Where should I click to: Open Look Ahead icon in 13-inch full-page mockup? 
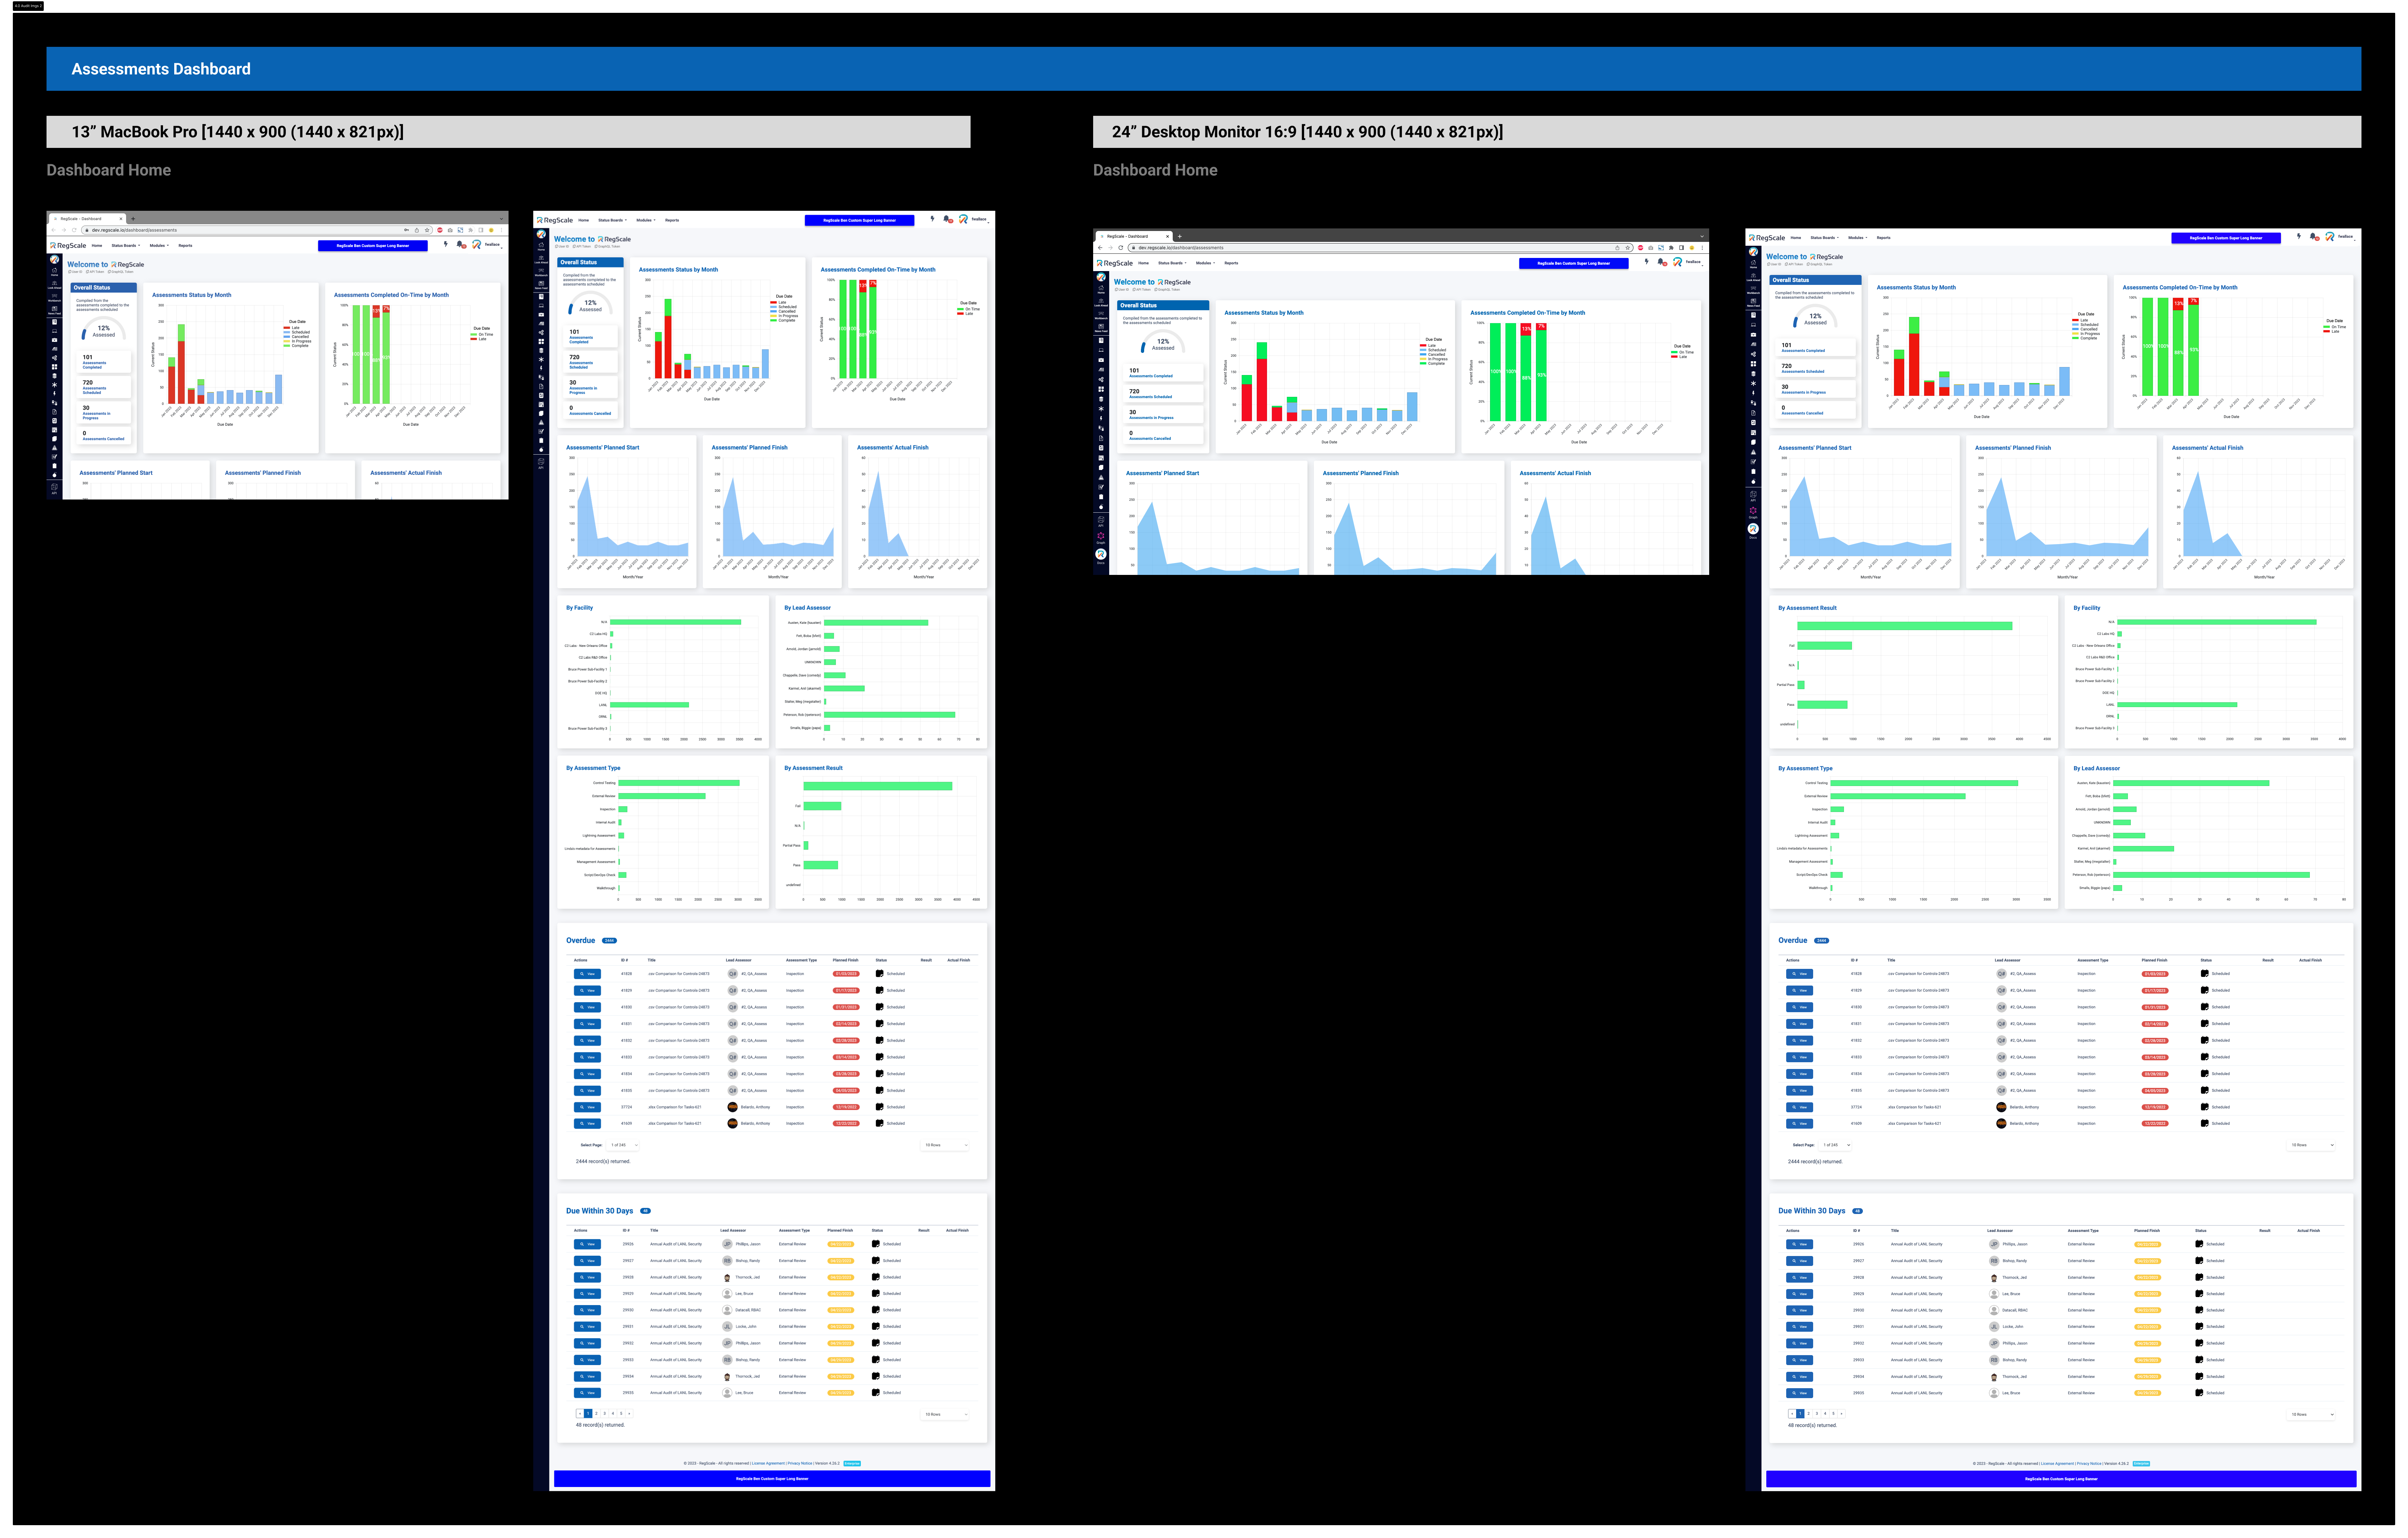[541, 260]
